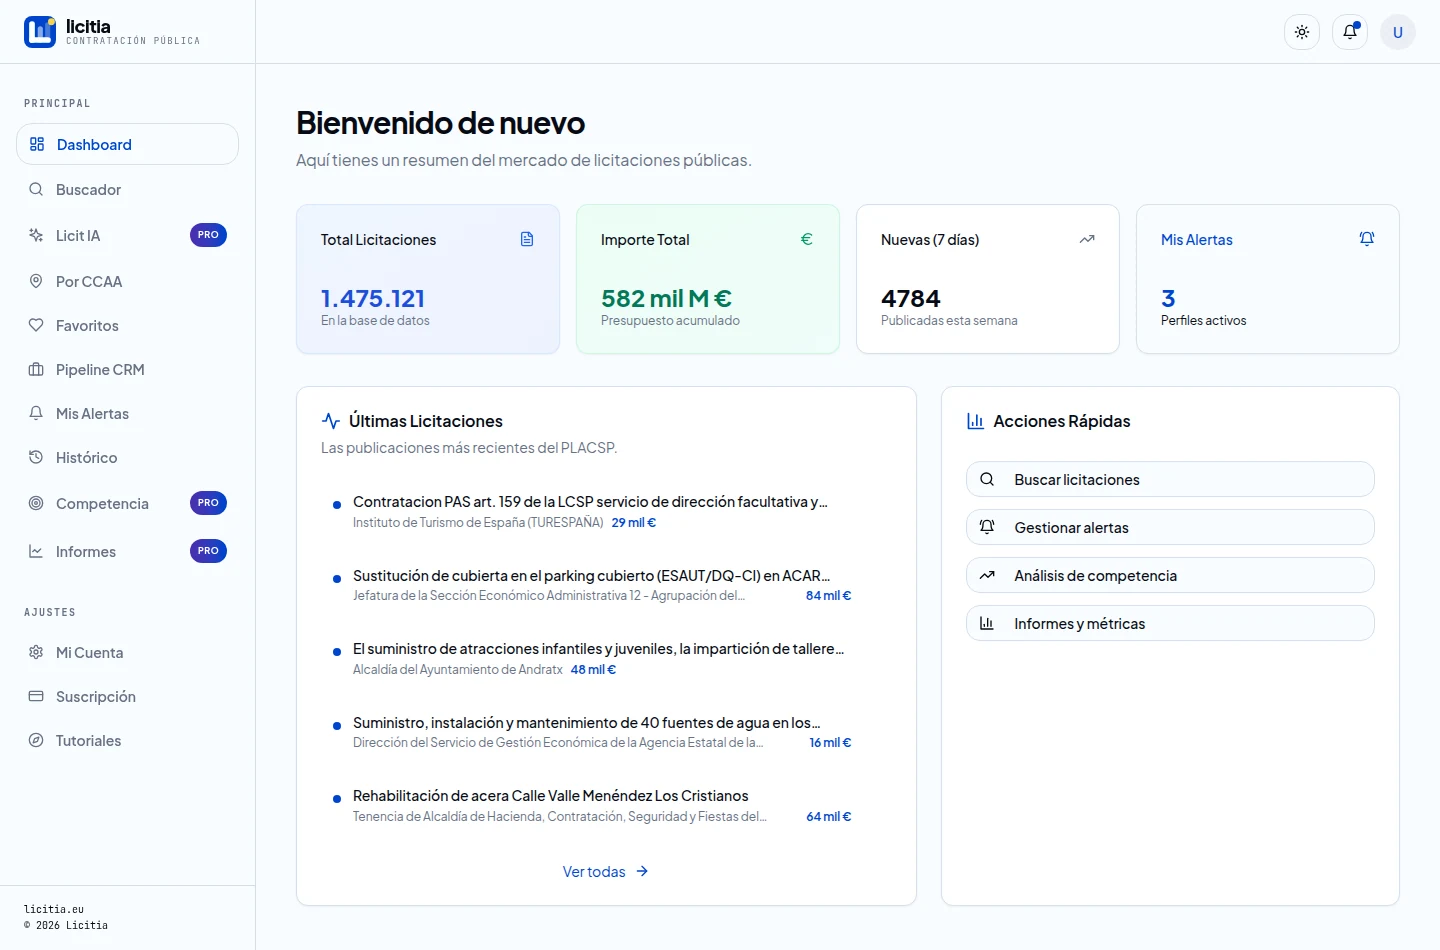Click the trend icon on Nuevas card
This screenshot has height=950, width=1440.
pos(1087,239)
